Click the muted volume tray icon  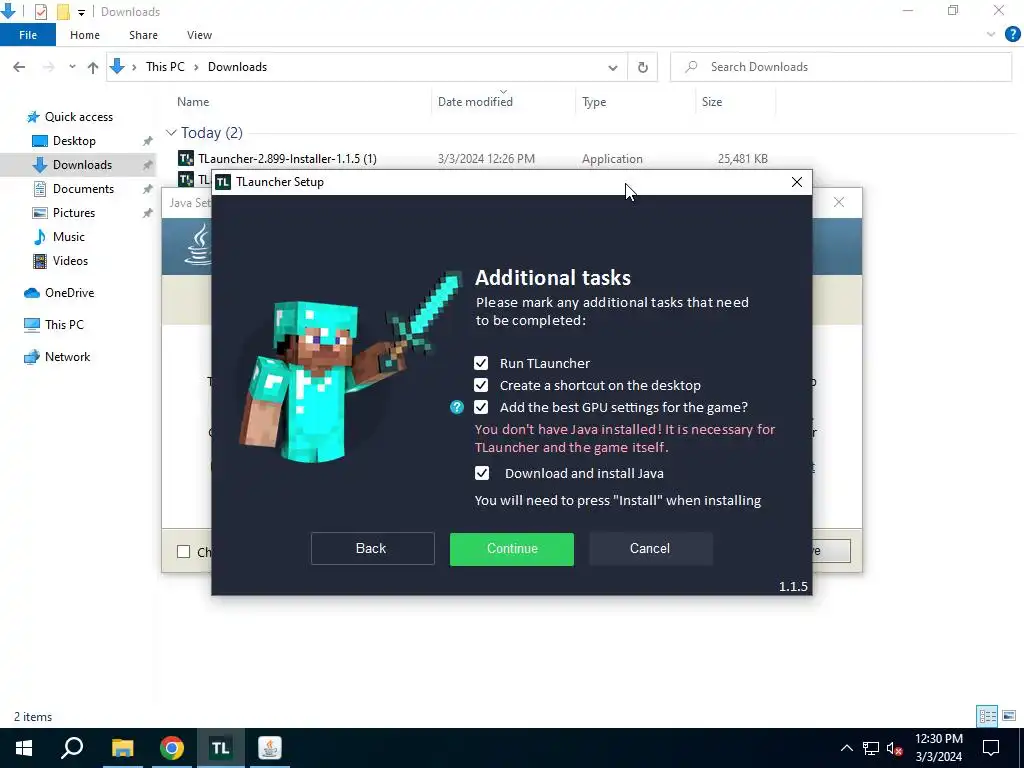pyautogui.click(x=895, y=748)
